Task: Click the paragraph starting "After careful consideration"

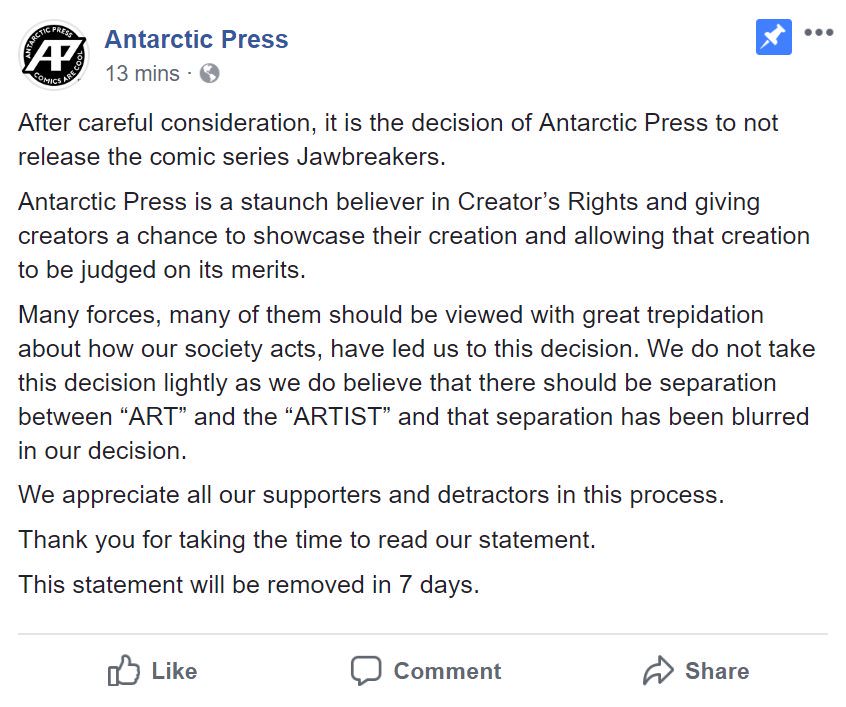Action: click(x=398, y=140)
